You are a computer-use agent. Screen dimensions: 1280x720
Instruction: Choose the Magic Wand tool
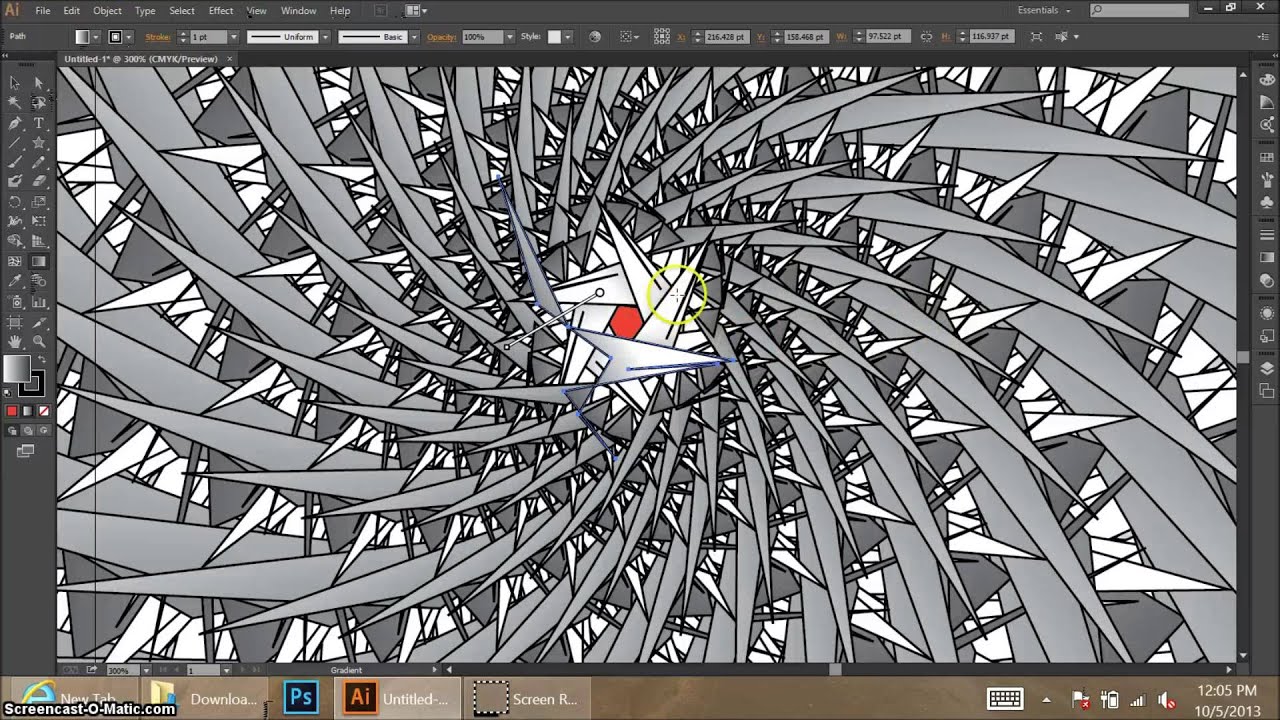pos(15,103)
